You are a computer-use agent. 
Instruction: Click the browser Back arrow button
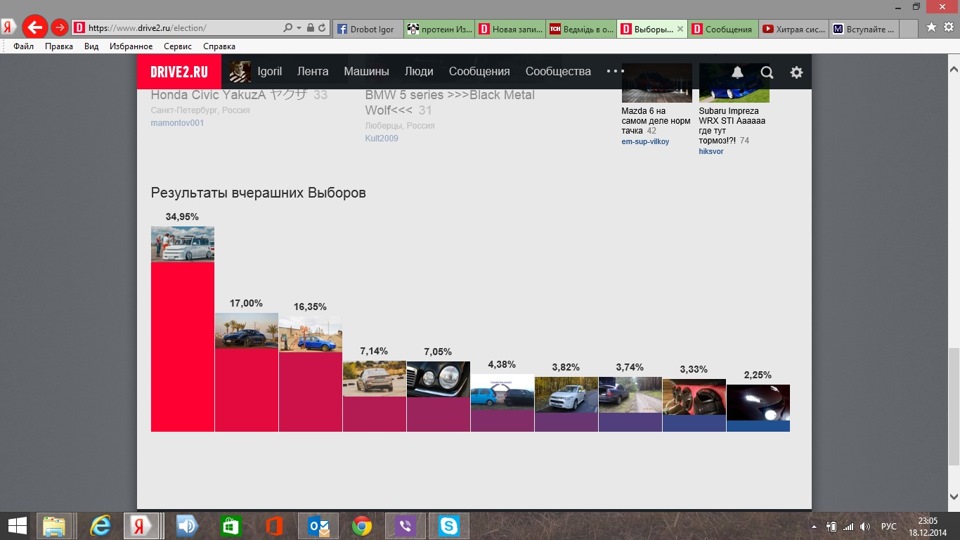(35, 27)
